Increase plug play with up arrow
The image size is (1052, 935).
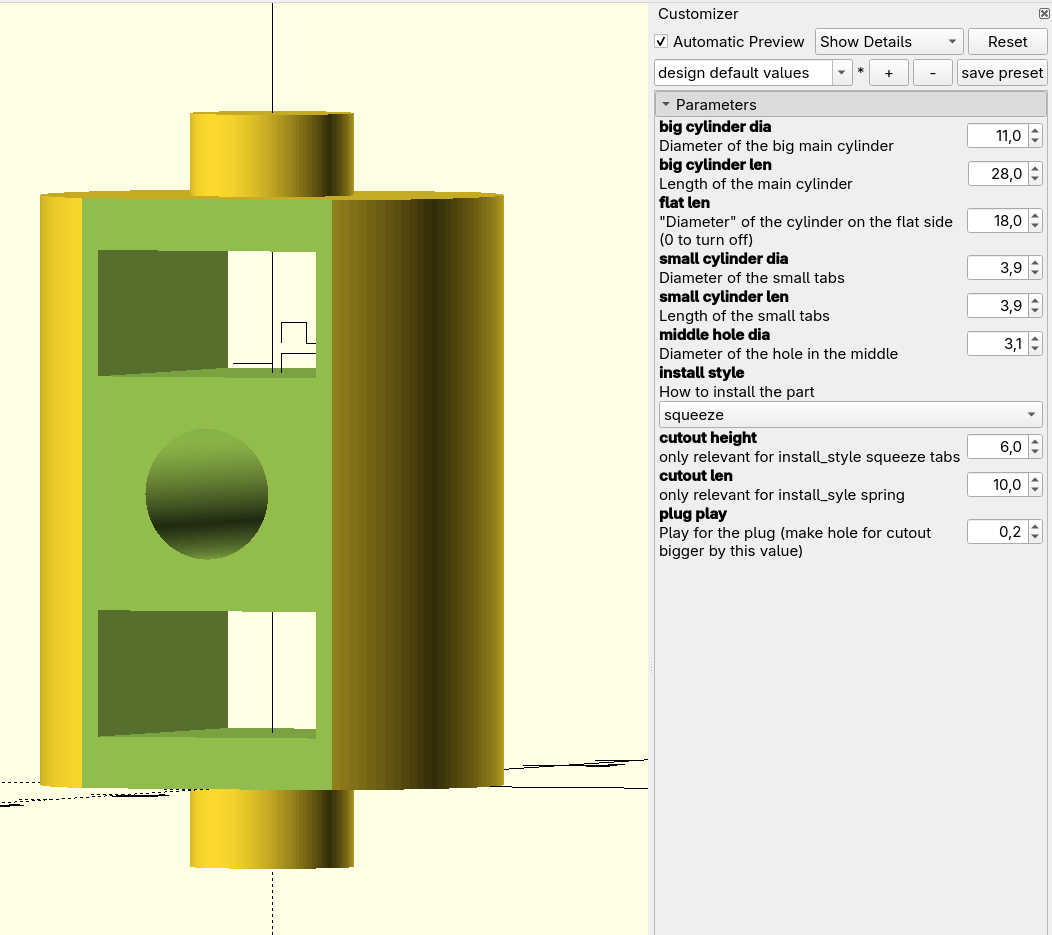1035,527
